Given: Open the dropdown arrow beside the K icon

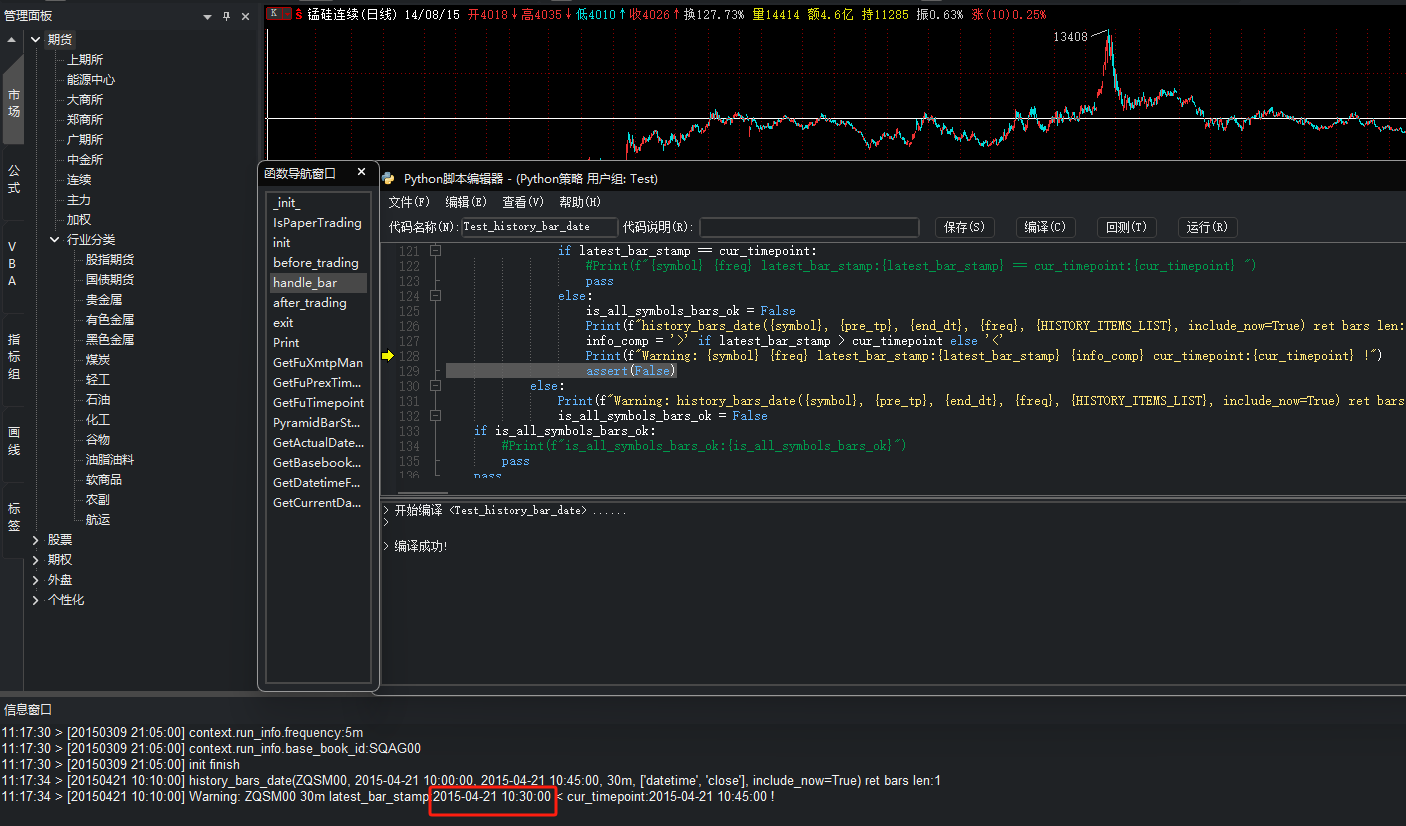Looking at the screenshot, I should (x=288, y=14).
